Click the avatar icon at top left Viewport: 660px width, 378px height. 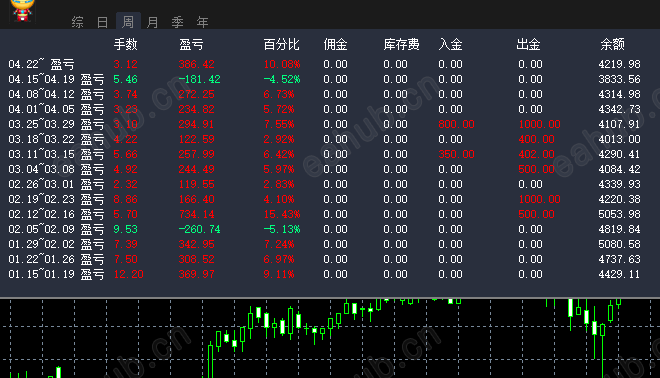coord(22,10)
